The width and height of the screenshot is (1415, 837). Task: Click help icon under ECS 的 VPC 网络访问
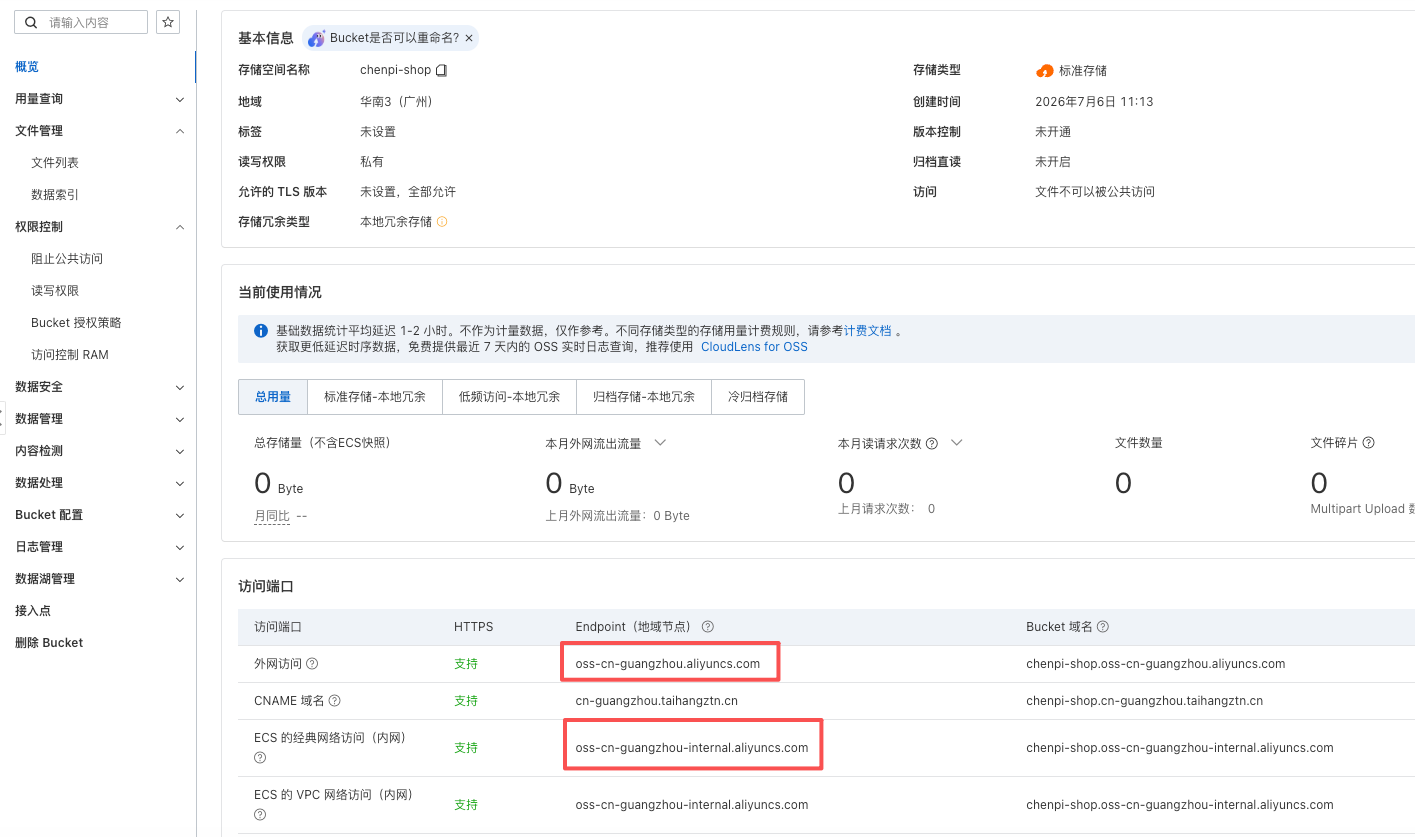[260, 815]
